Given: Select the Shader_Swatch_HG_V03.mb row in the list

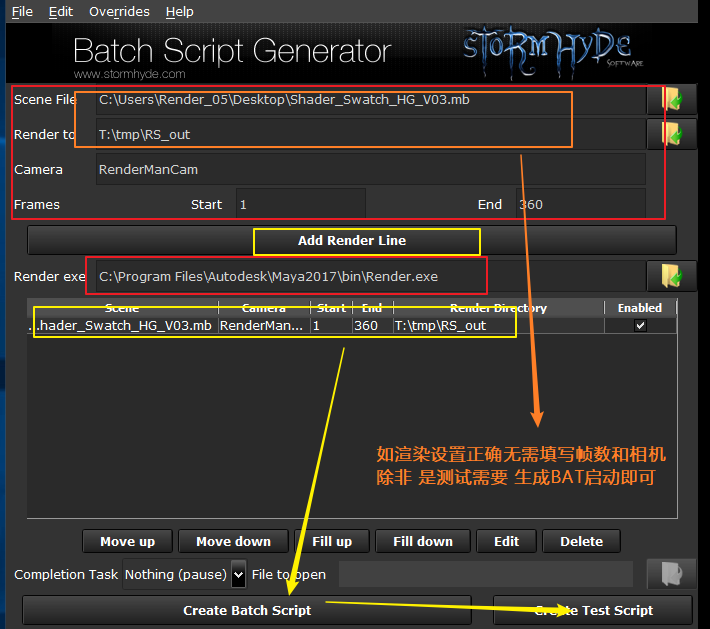Looking at the screenshot, I should pos(122,326).
